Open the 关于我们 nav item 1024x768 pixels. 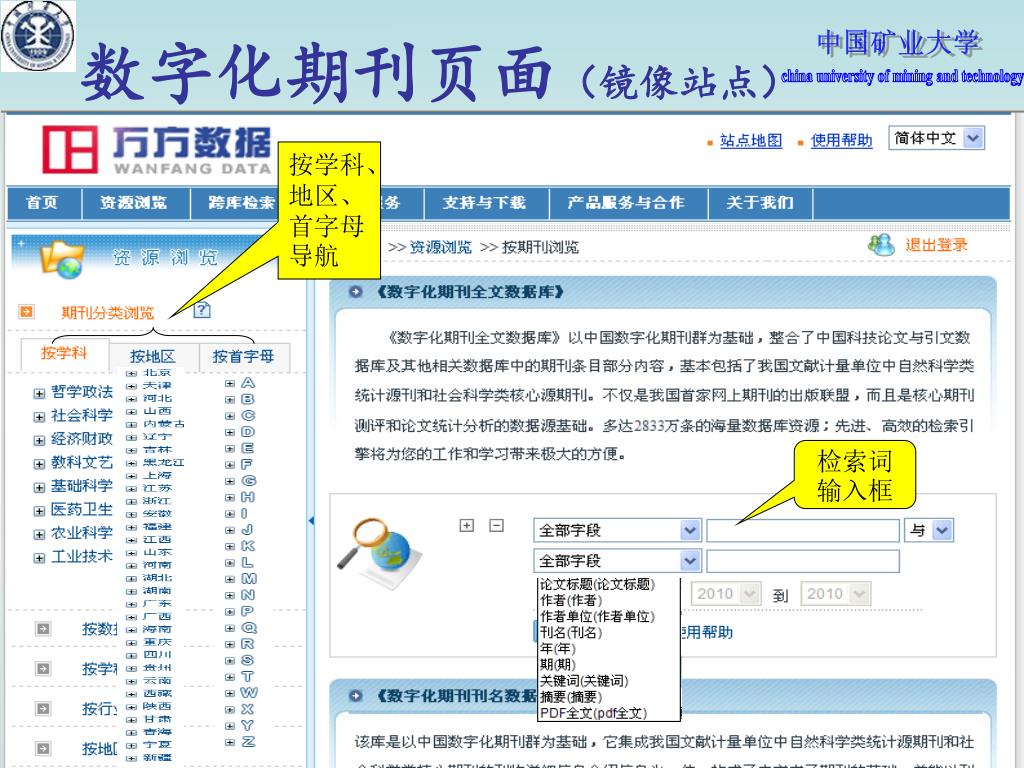click(x=760, y=203)
